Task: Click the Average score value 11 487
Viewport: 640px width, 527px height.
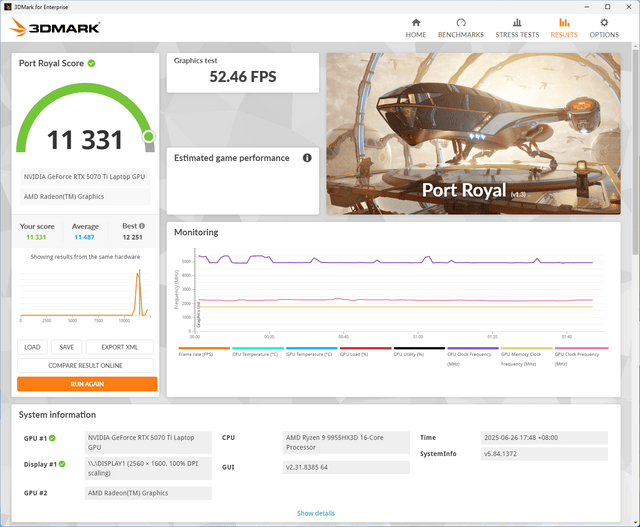Action: [84, 237]
